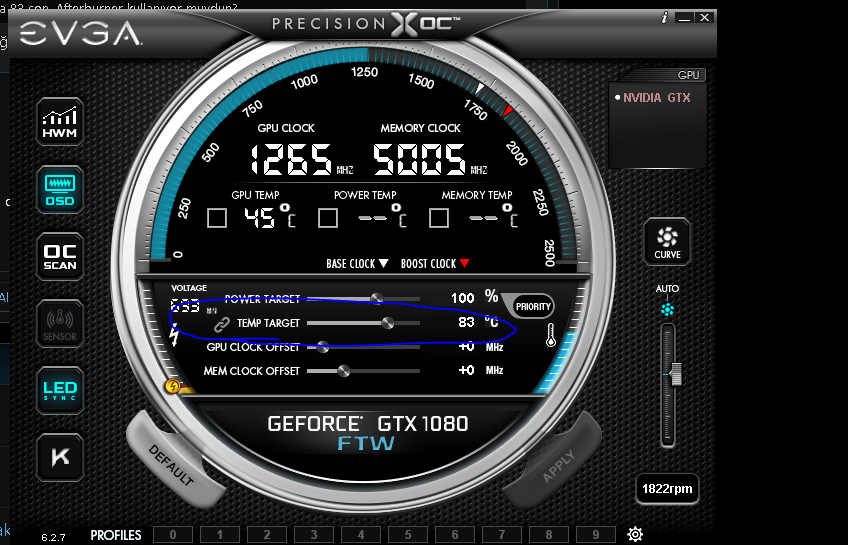The image size is (848, 545).
Task: Select profile slot 5
Action: point(408,535)
